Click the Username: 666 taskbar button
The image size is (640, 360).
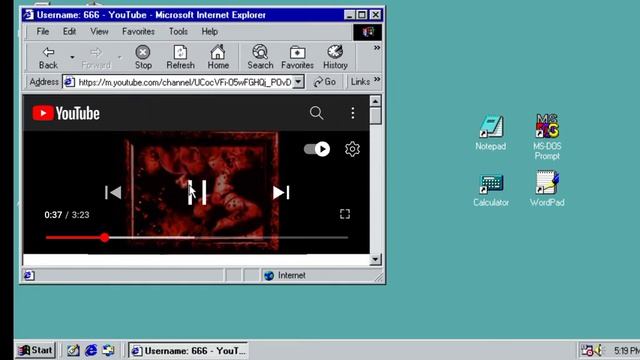coord(188,351)
